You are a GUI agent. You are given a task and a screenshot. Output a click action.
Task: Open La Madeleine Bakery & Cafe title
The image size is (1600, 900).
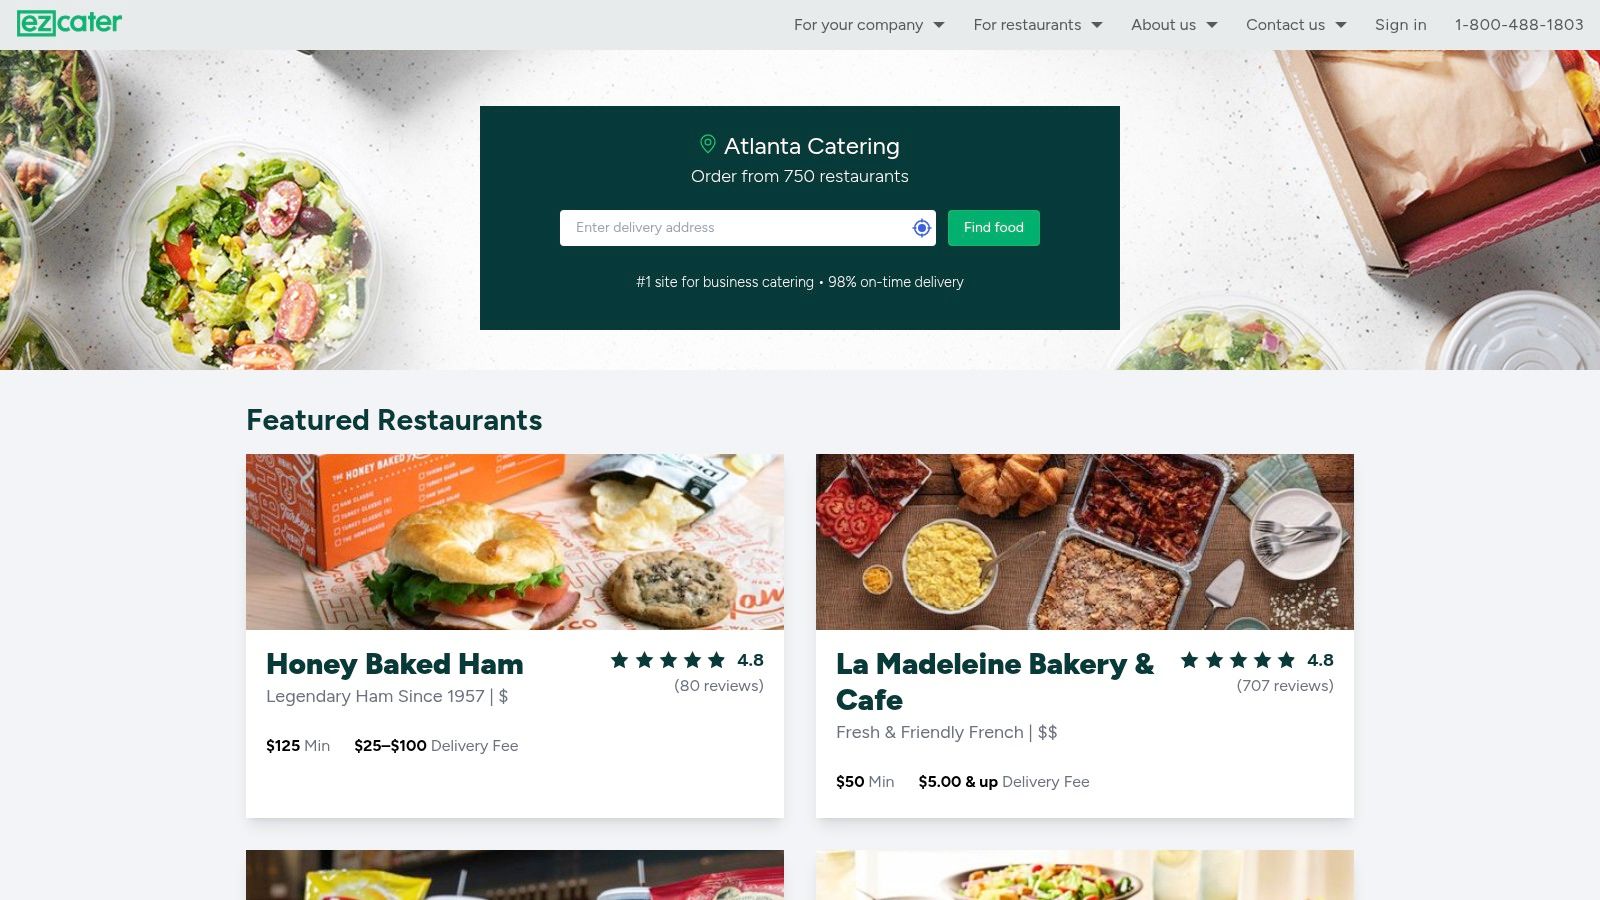995,682
